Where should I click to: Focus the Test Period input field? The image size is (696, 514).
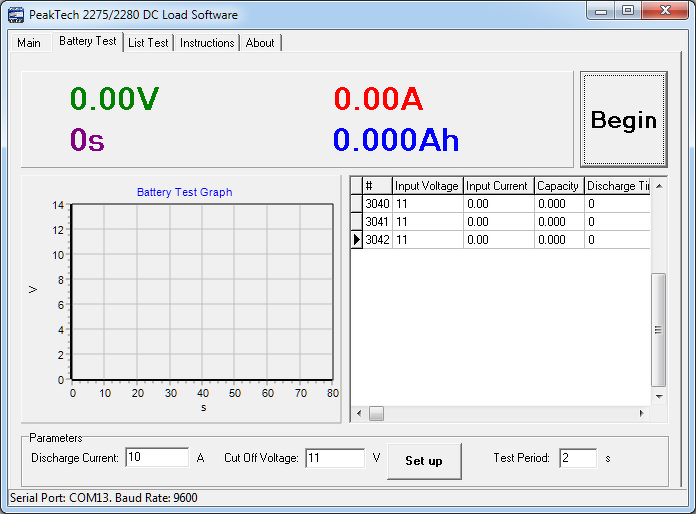tap(578, 458)
